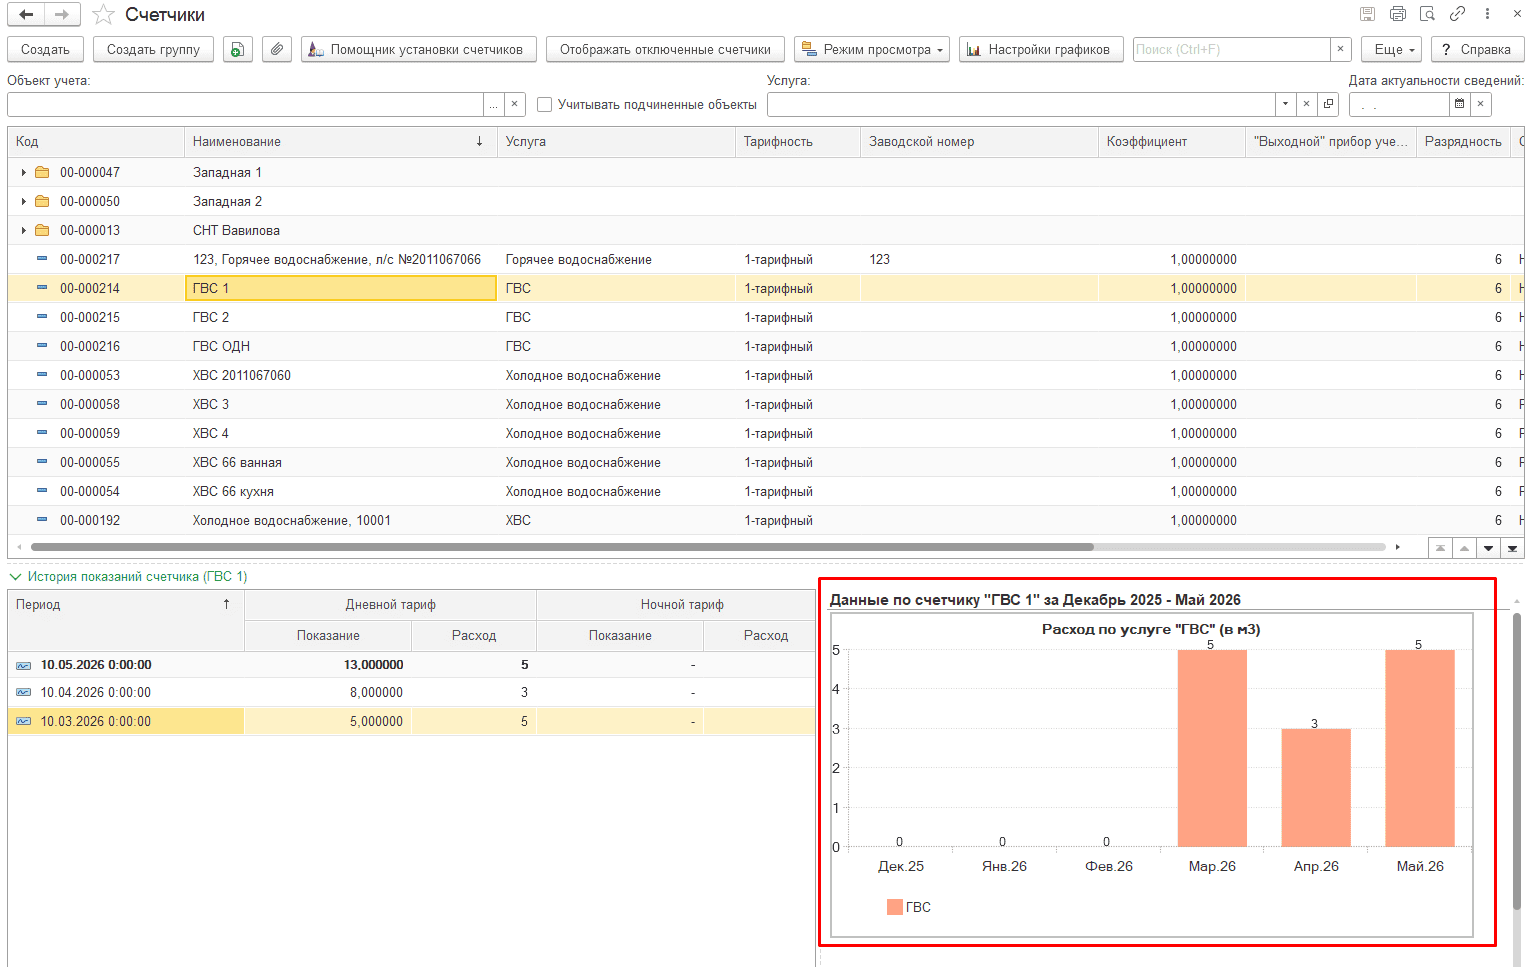The image size is (1537, 967).
Task: Click the create-by-copying icon button
Action: point(237,49)
